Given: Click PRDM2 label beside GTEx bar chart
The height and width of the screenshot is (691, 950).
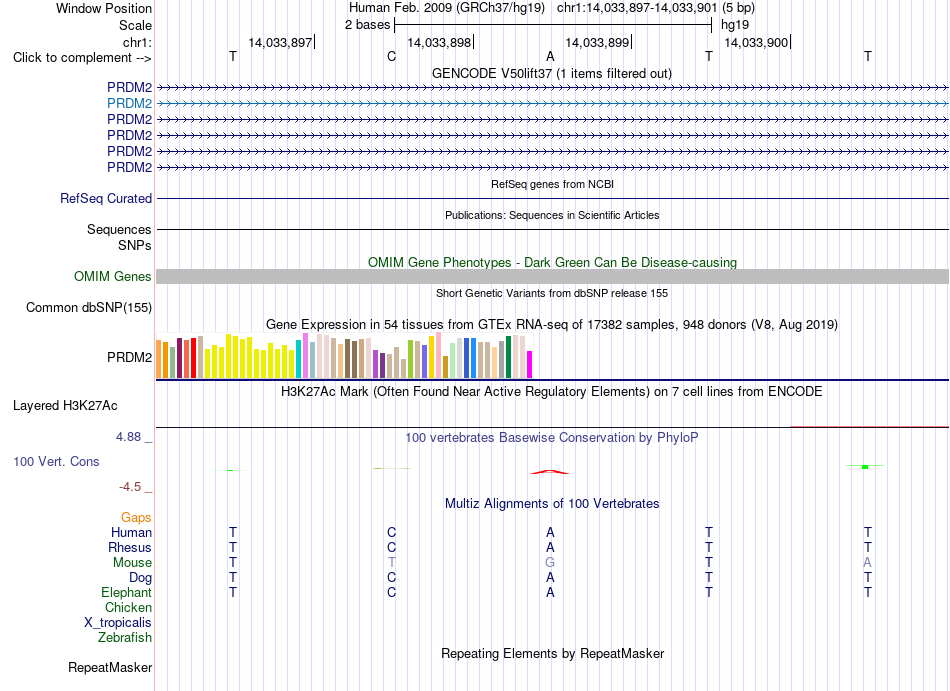Looking at the screenshot, I should pyautogui.click(x=129, y=357).
